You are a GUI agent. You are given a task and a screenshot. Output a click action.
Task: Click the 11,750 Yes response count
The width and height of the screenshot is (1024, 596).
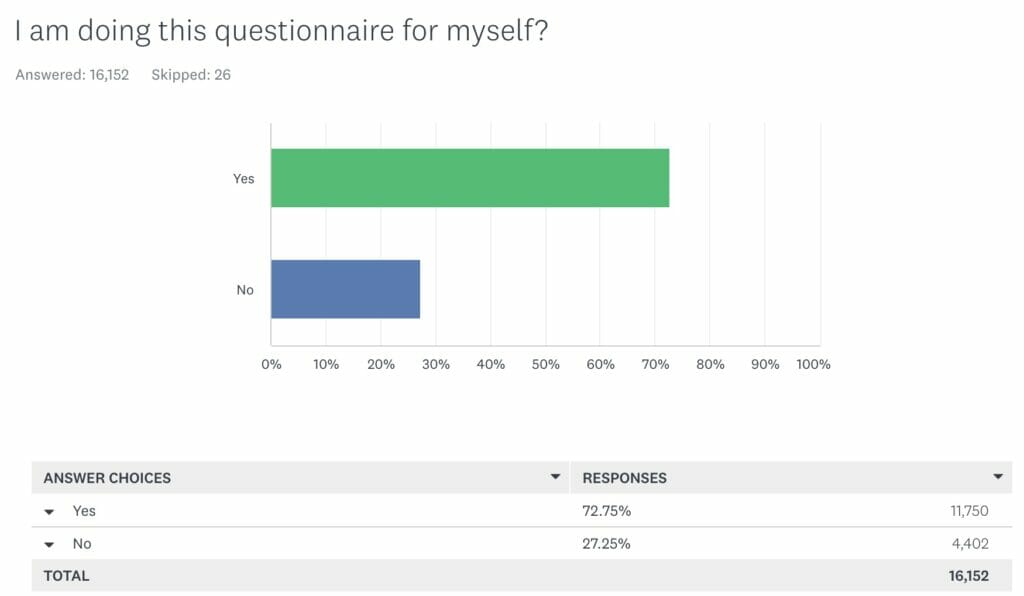tap(969, 511)
